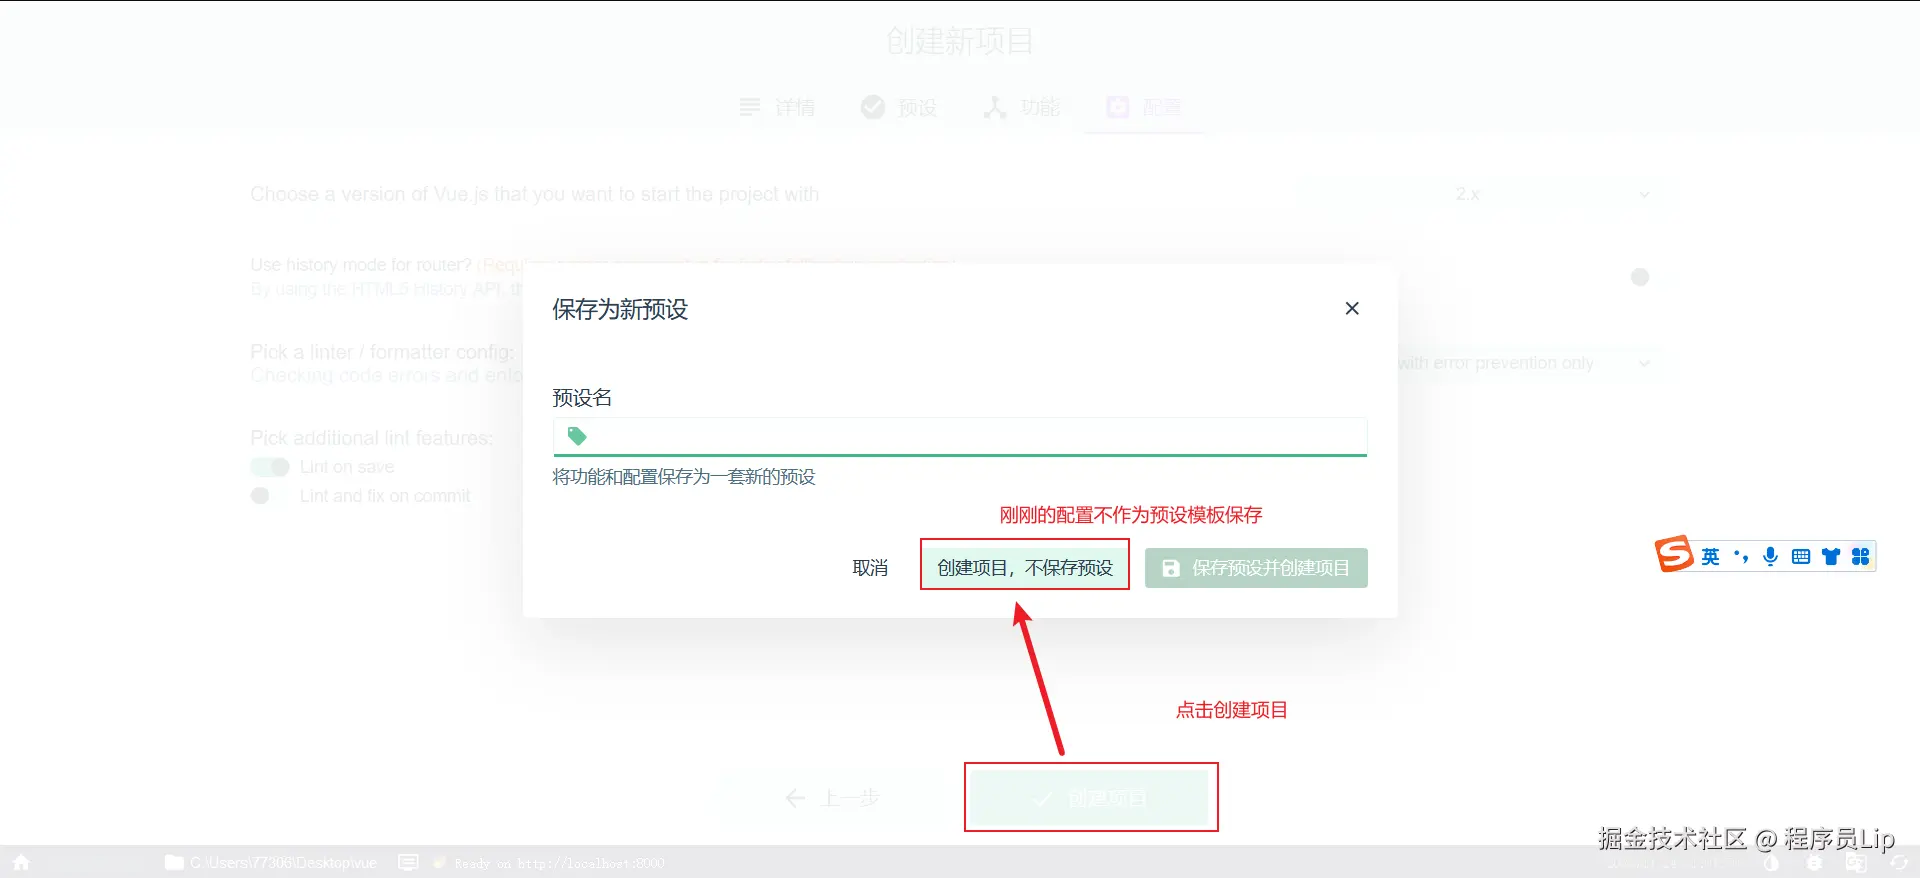The image size is (1920, 878).
Task: Click 保存预设并创建项目 button
Action: point(1256,568)
